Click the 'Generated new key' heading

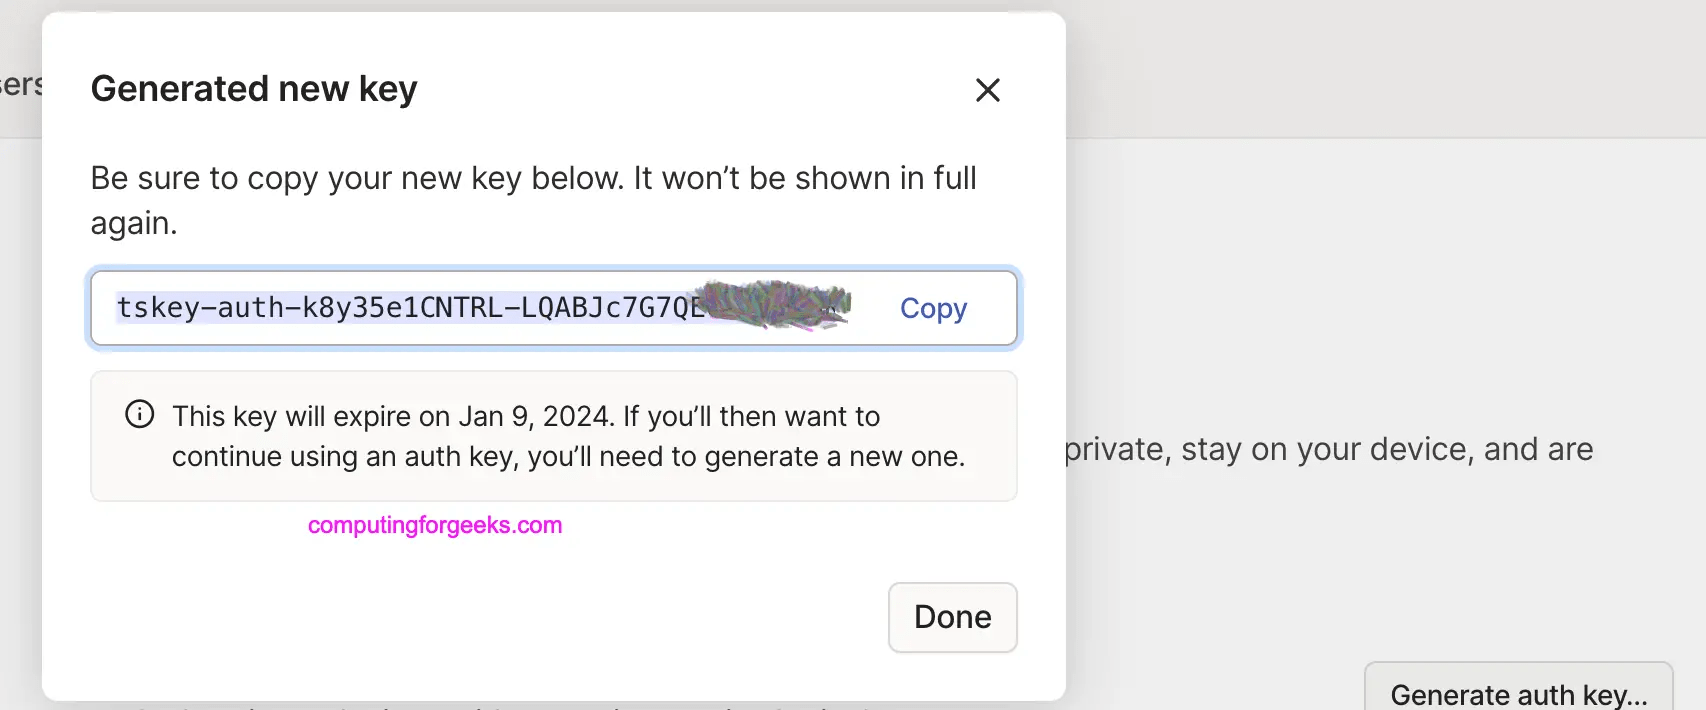pos(254,89)
